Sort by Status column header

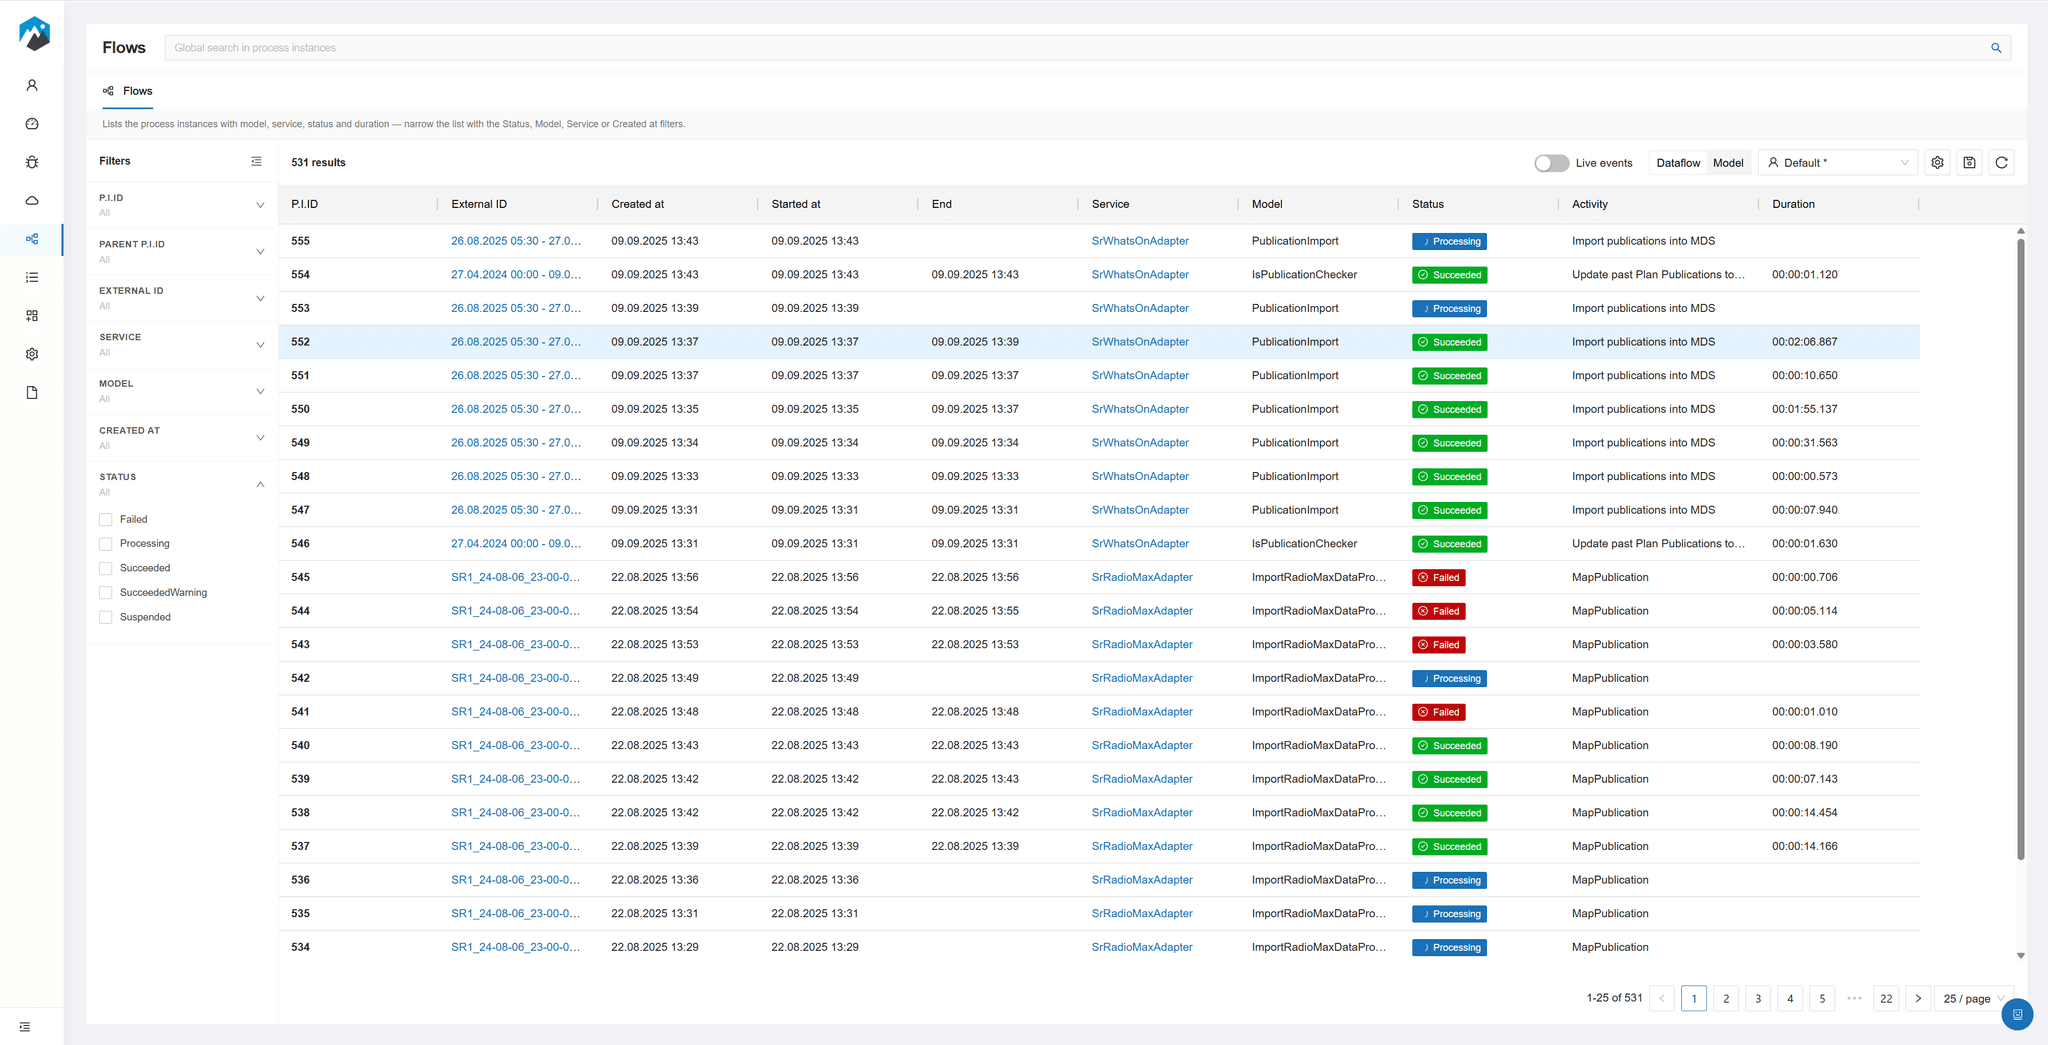coord(1428,204)
